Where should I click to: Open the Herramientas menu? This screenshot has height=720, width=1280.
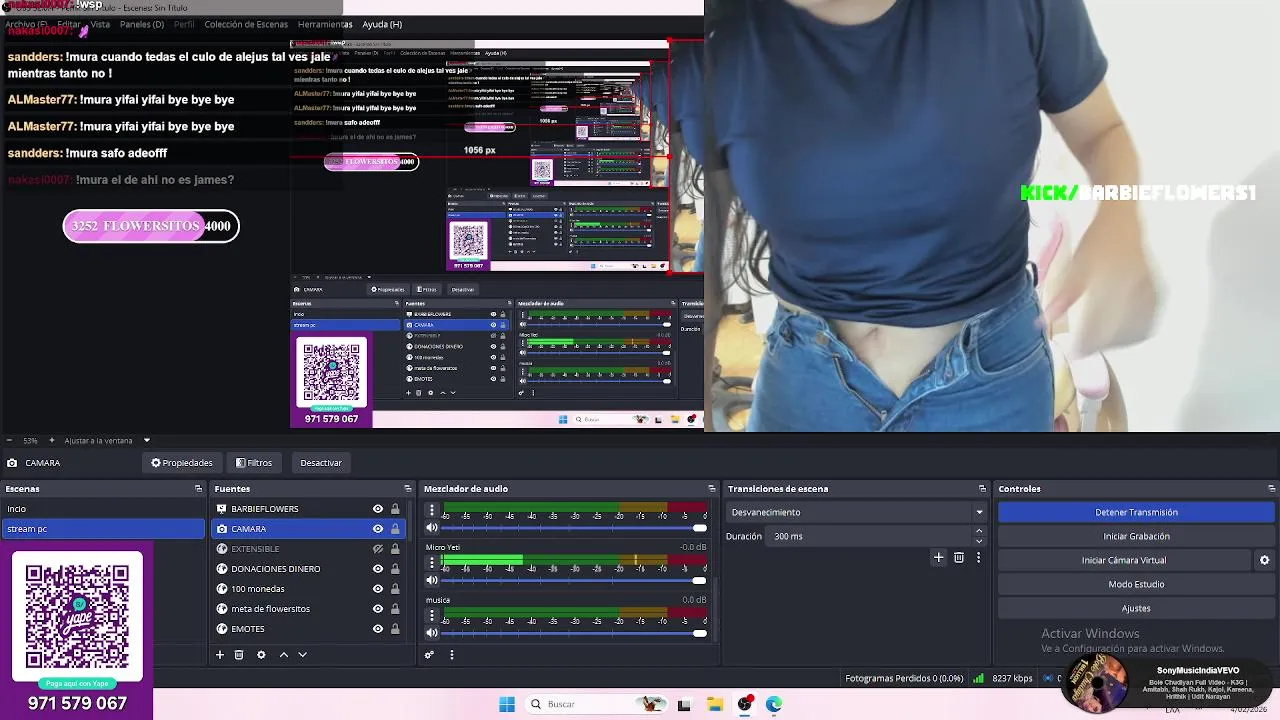(x=324, y=24)
